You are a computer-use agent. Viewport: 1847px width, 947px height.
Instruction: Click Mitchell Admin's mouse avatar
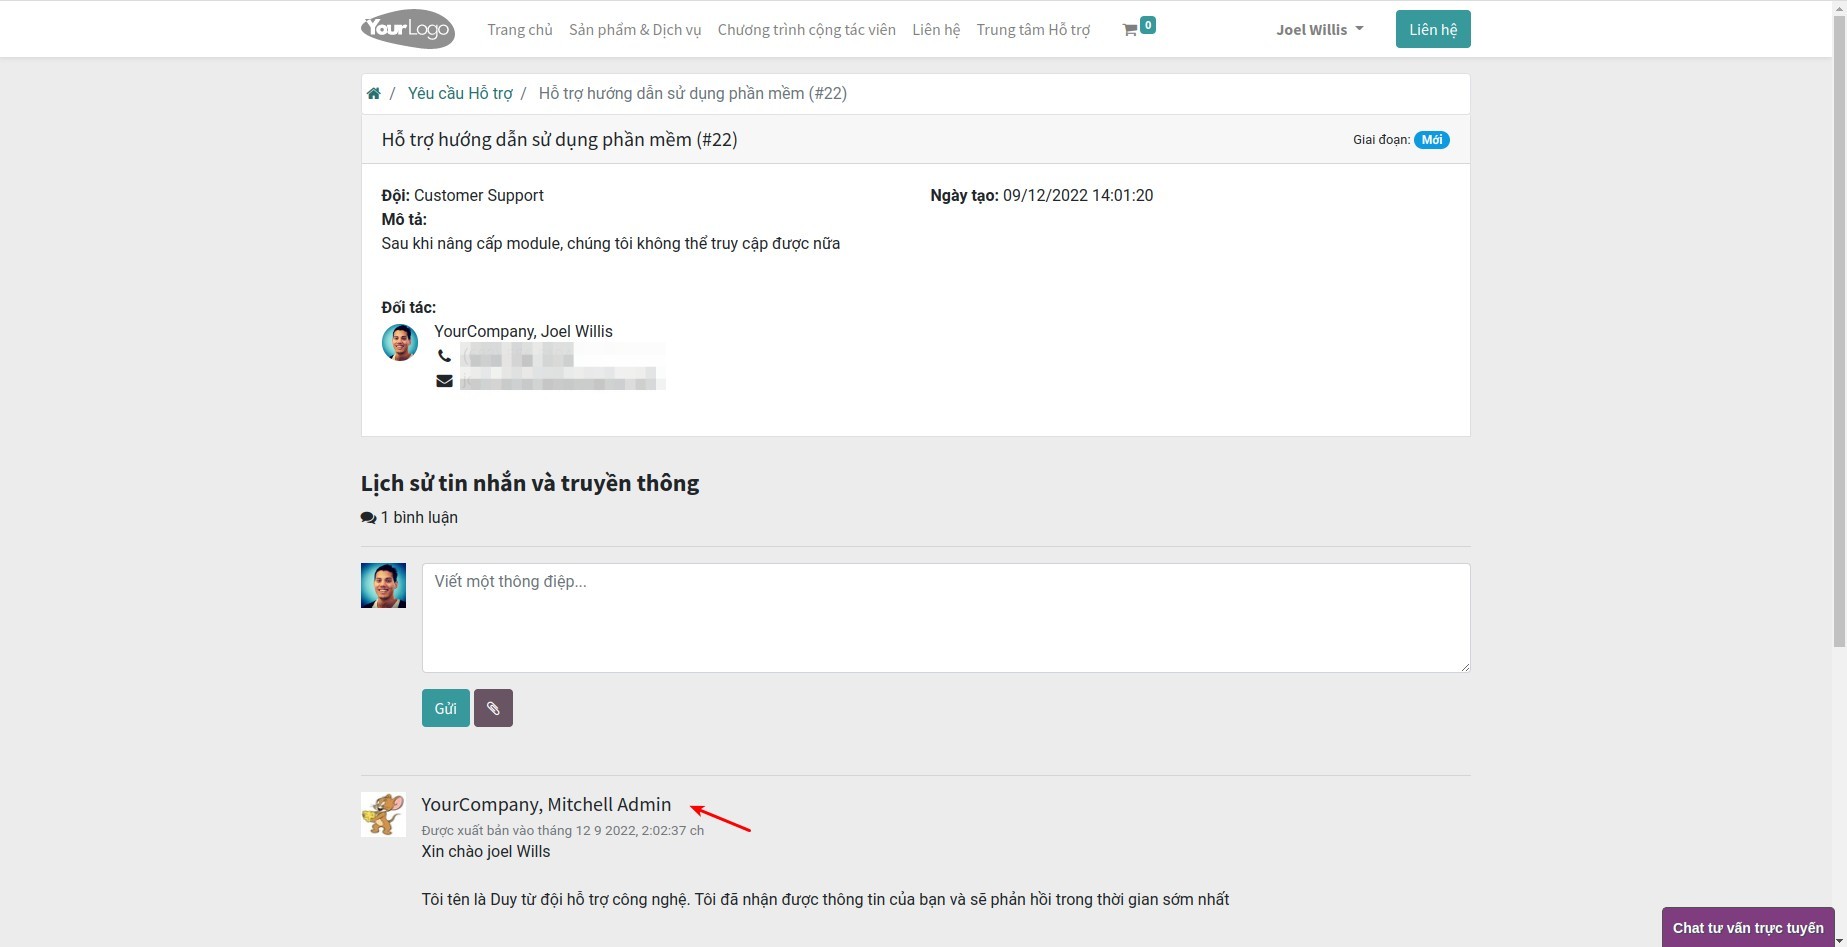383,814
